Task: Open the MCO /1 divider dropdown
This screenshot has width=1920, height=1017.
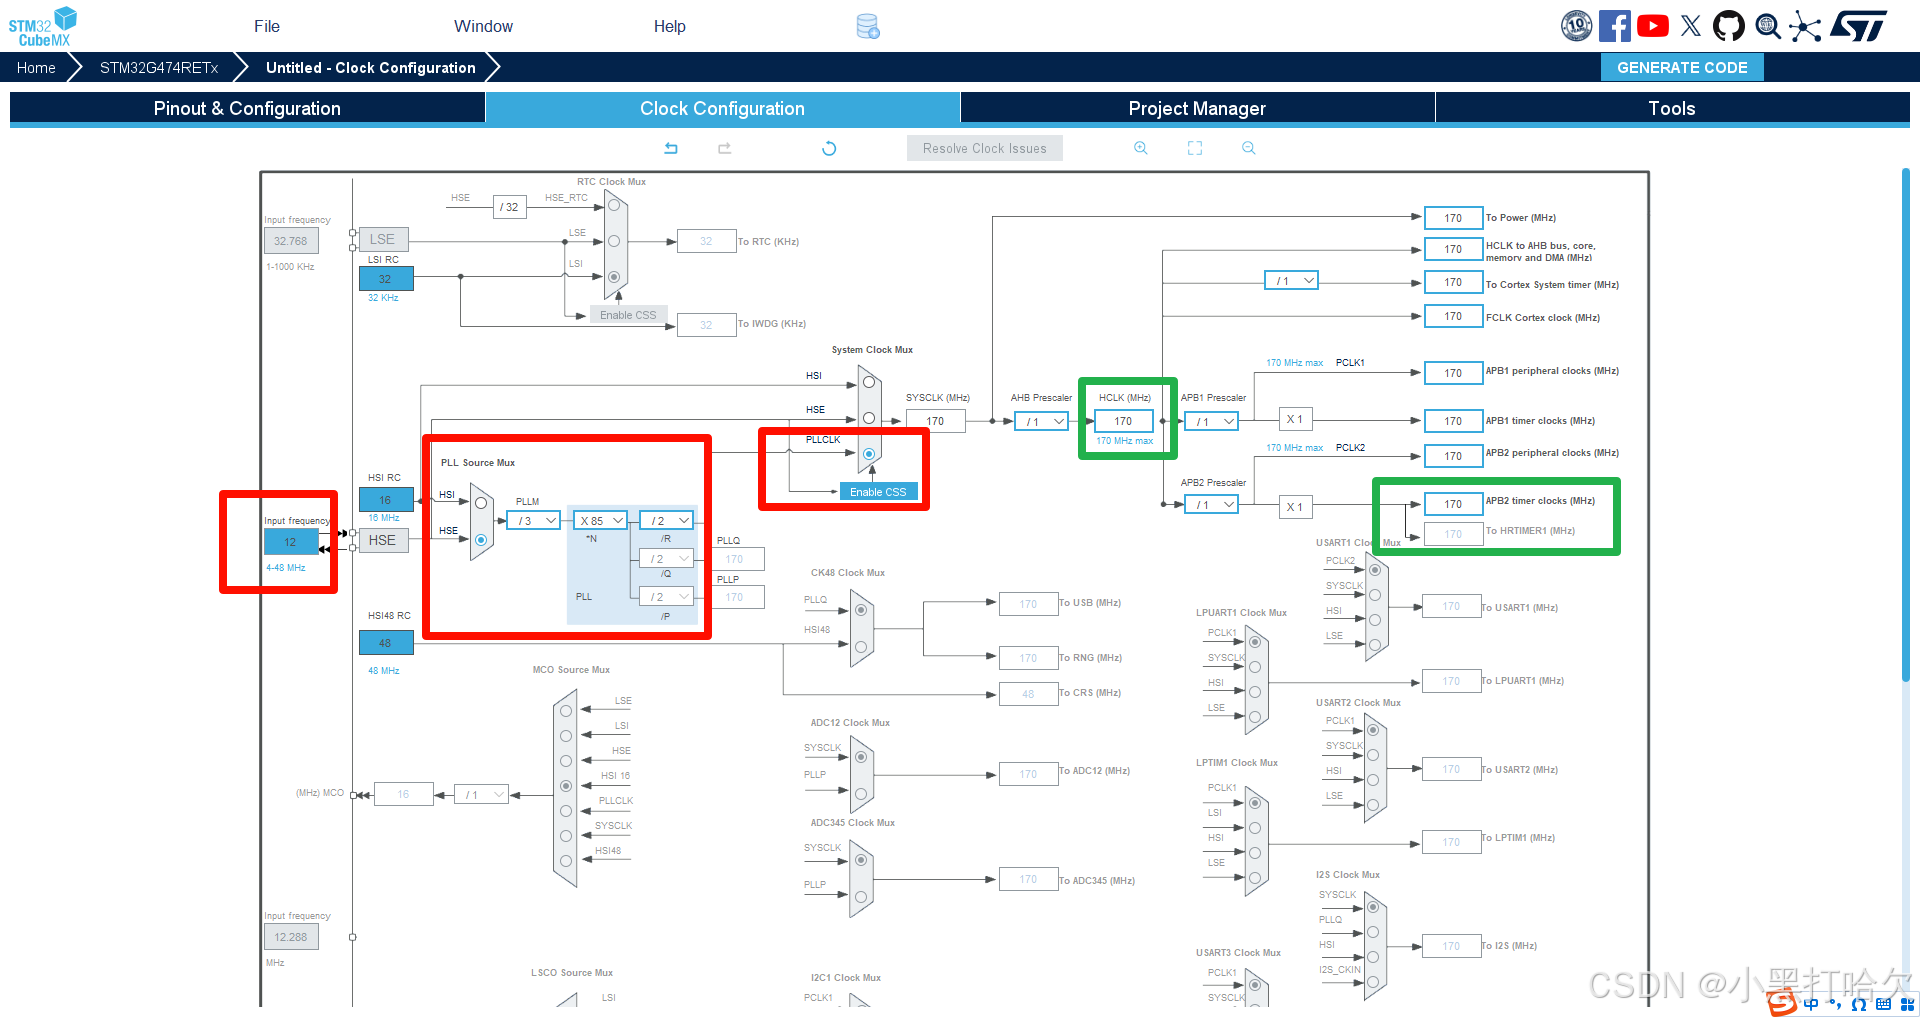Action: pos(482,795)
